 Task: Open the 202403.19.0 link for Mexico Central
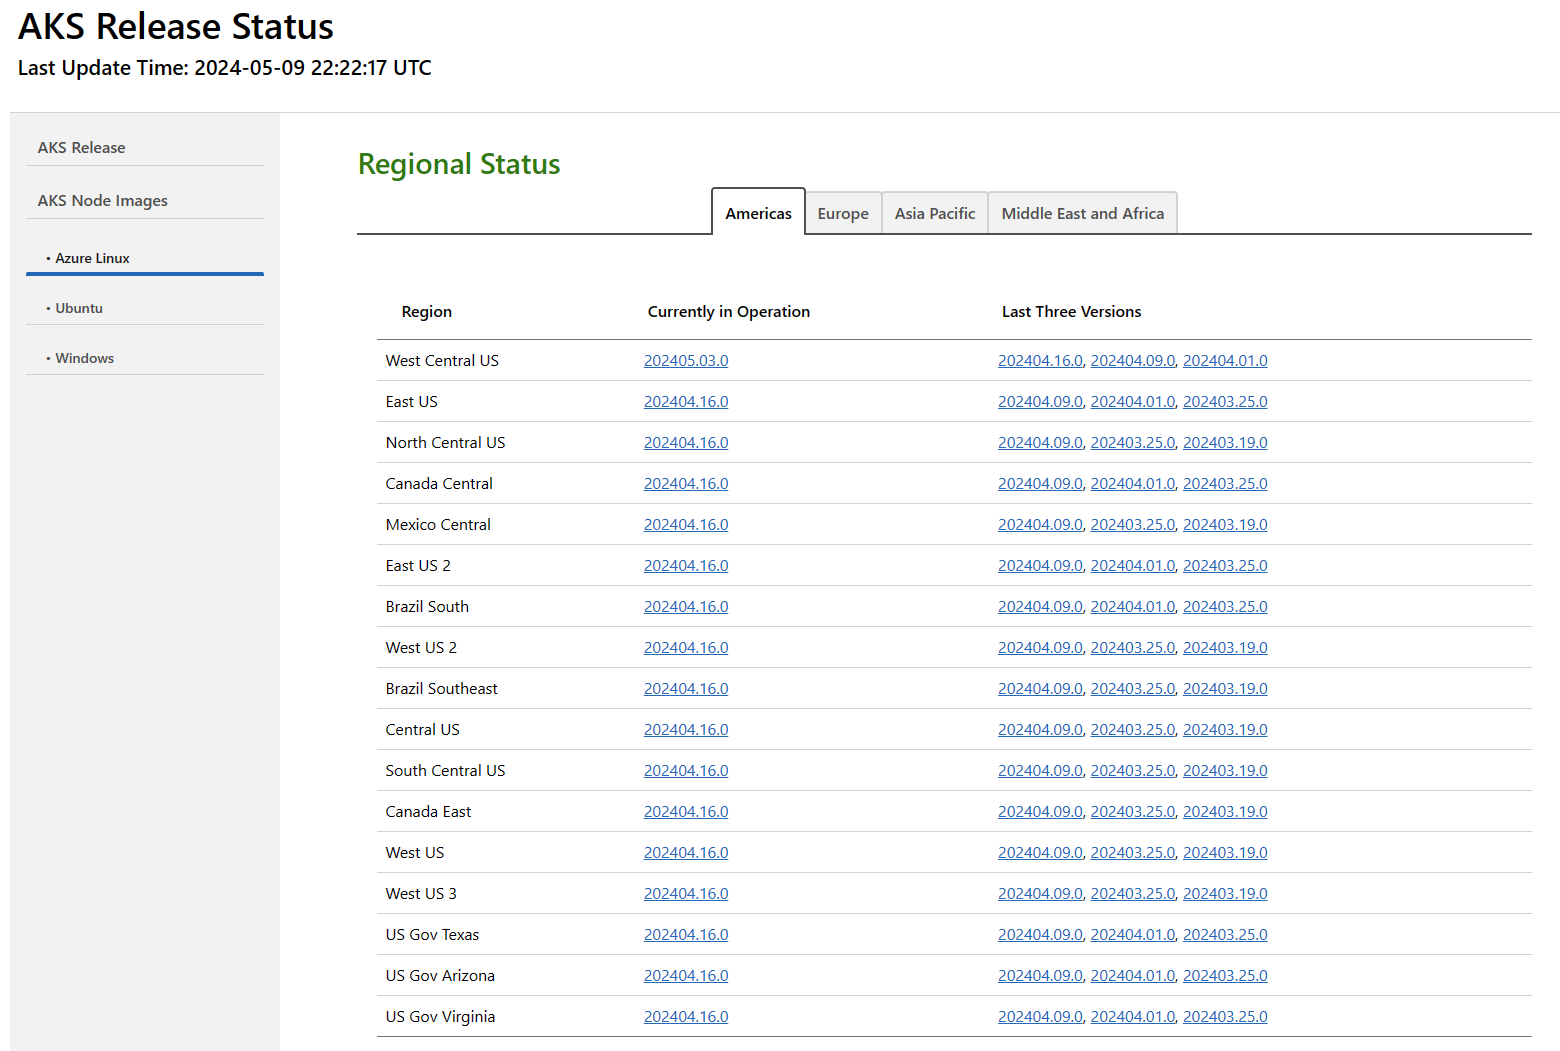1225,524
